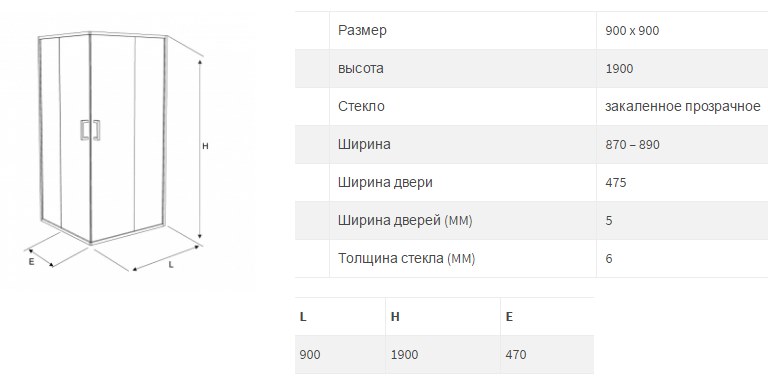Screen dimensions: 768x378
Task: Click the L dimension label on diagram
Action: pyautogui.click(x=171, y=264)
